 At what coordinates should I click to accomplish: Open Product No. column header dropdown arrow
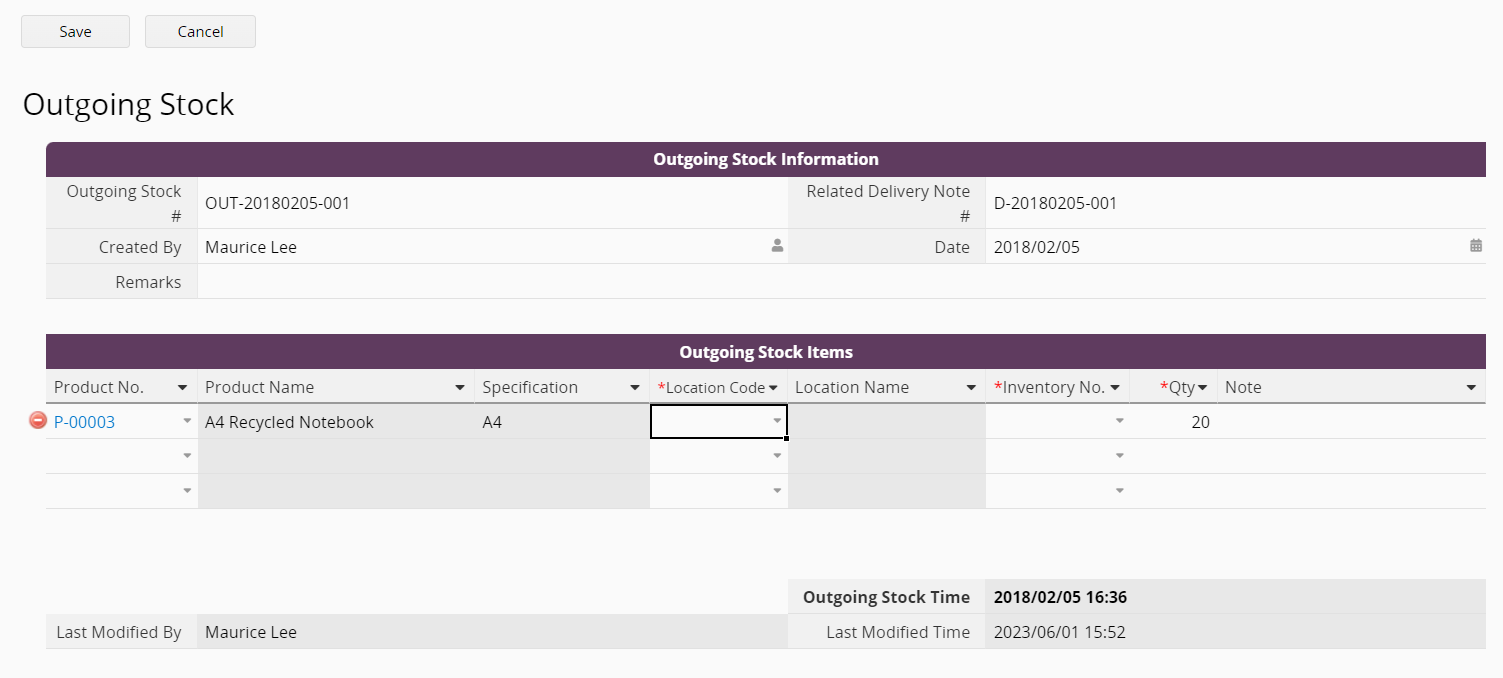(x=182, y=388)
